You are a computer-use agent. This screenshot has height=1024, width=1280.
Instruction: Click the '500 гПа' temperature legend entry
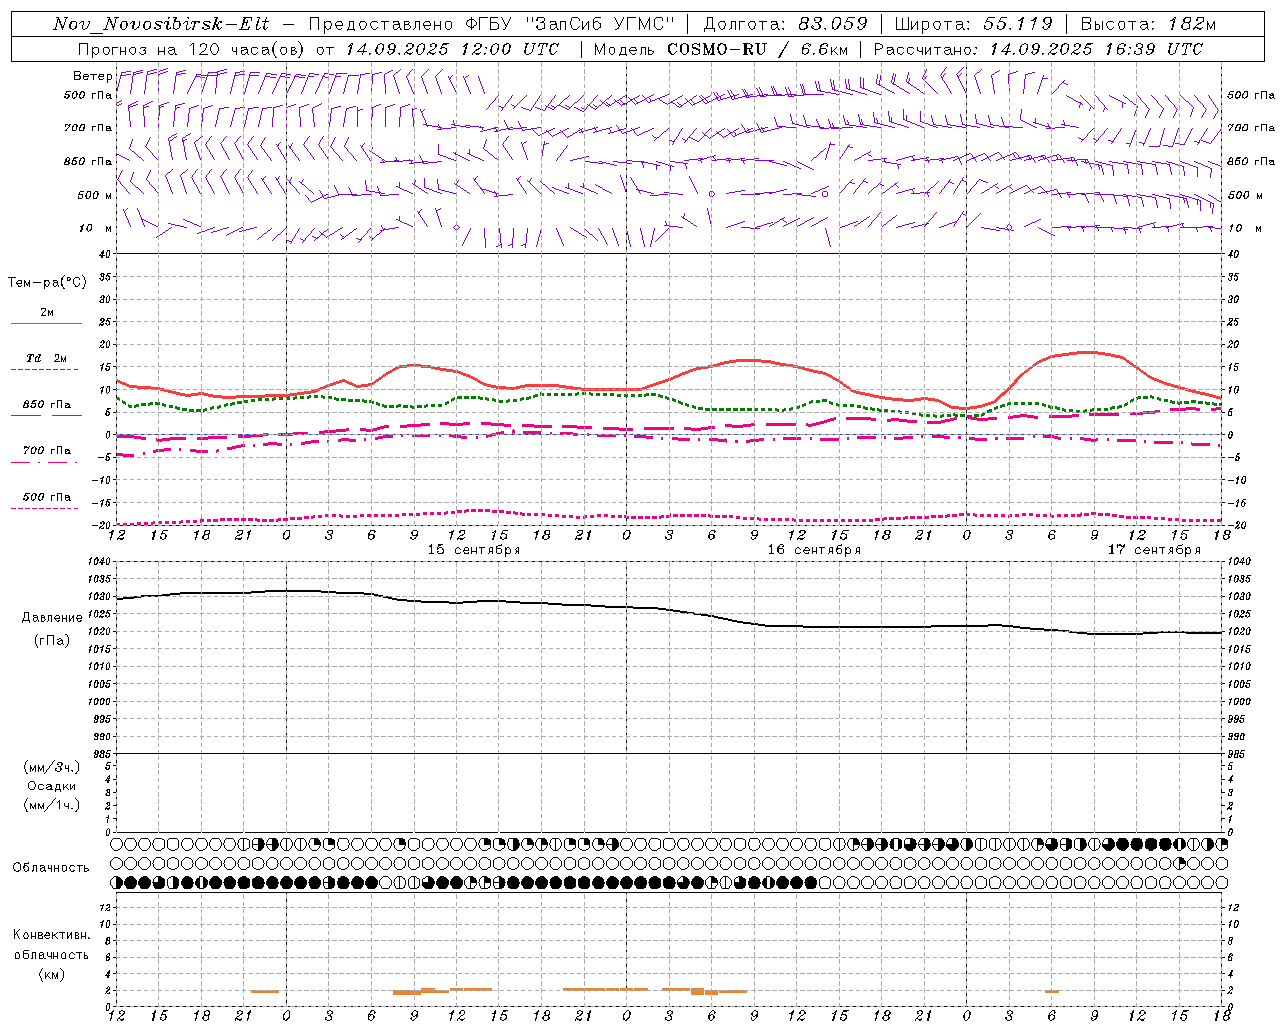pyautogui.click(x=47, y=497)
